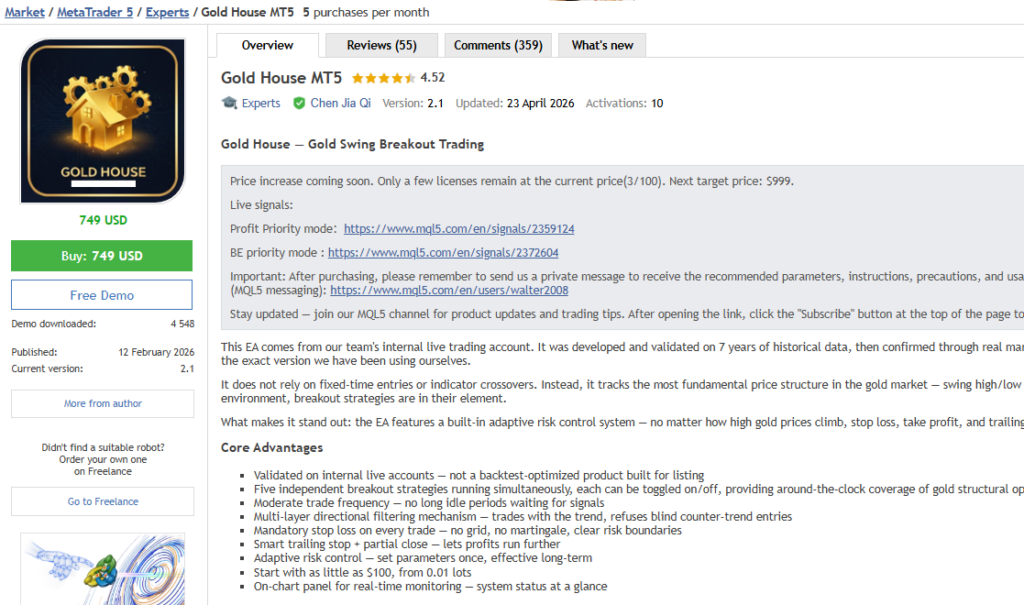Click the 'Mandatory stop loss on every trade' bullet
The height and width of the screenshot is (605, 1024).
[468, 531]
